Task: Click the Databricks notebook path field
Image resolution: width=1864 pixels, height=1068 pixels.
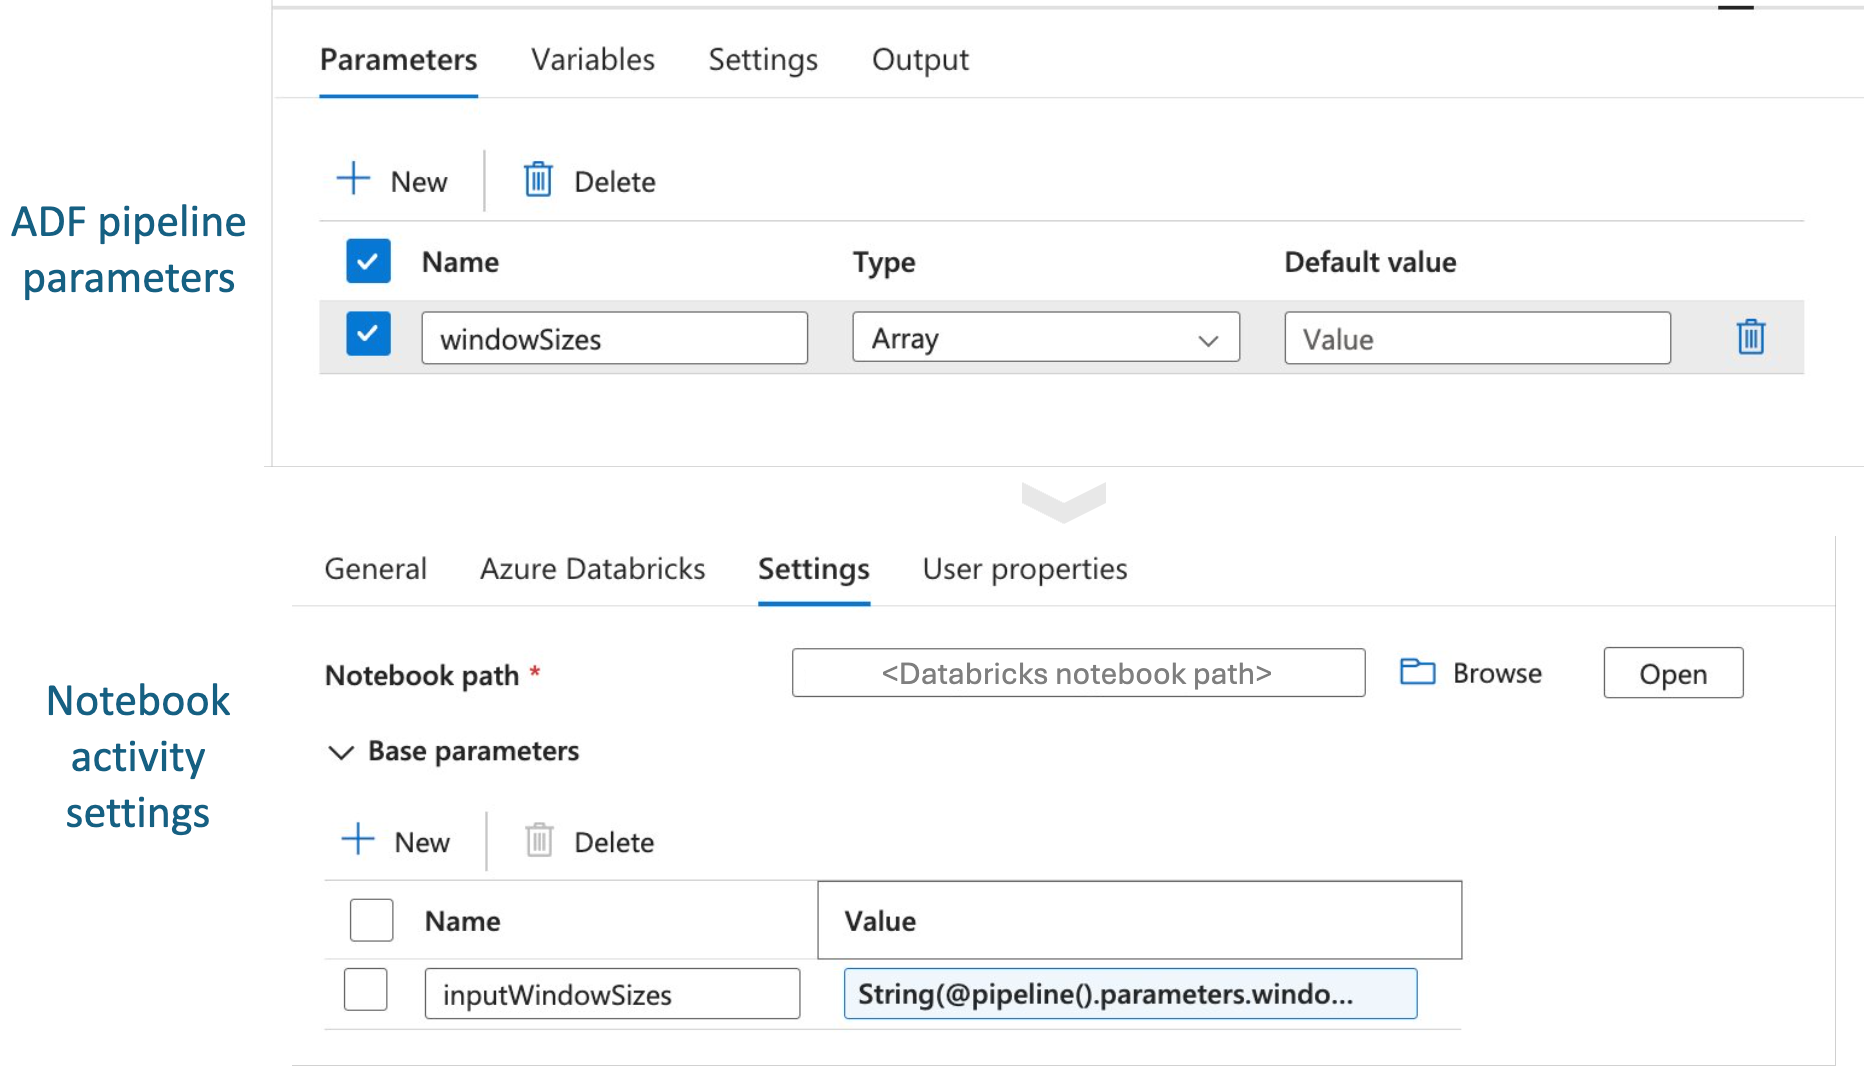Action: point(1077,674)
